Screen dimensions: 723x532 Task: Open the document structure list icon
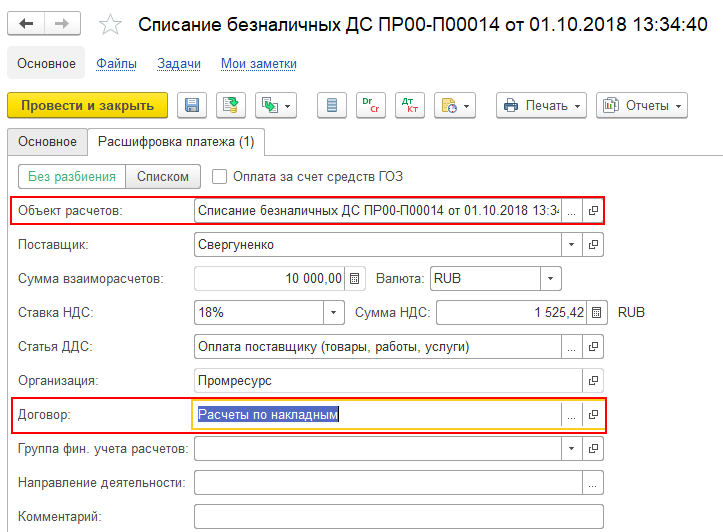point(332,106)
